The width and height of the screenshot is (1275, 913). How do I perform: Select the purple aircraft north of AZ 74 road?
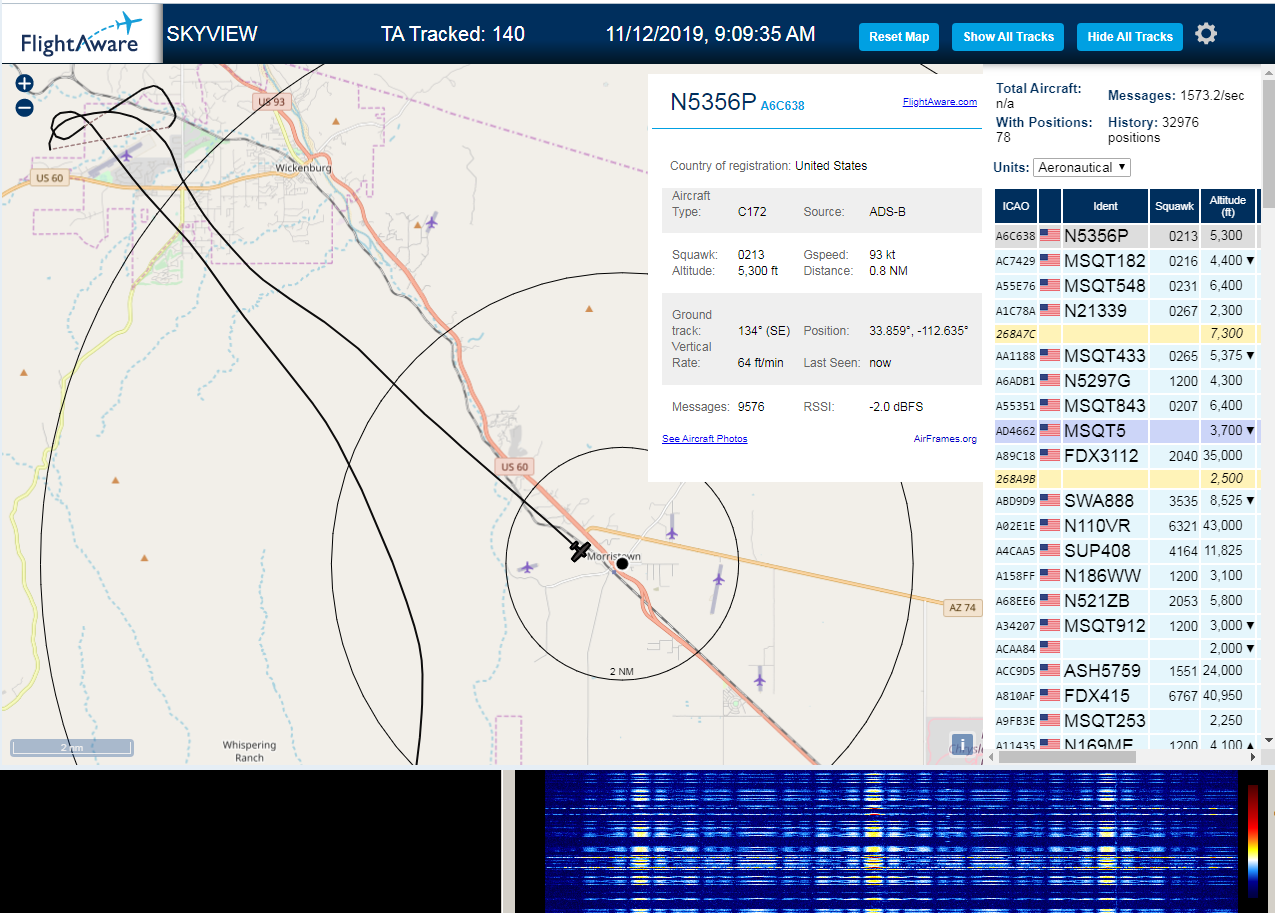click(x=672, y=532)
